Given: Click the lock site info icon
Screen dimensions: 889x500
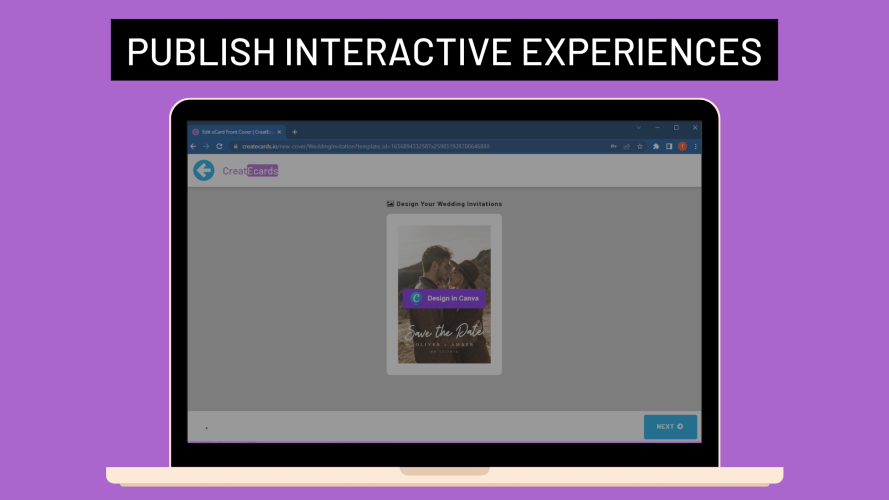Looking at the screenshot, I should click(235, 146).
